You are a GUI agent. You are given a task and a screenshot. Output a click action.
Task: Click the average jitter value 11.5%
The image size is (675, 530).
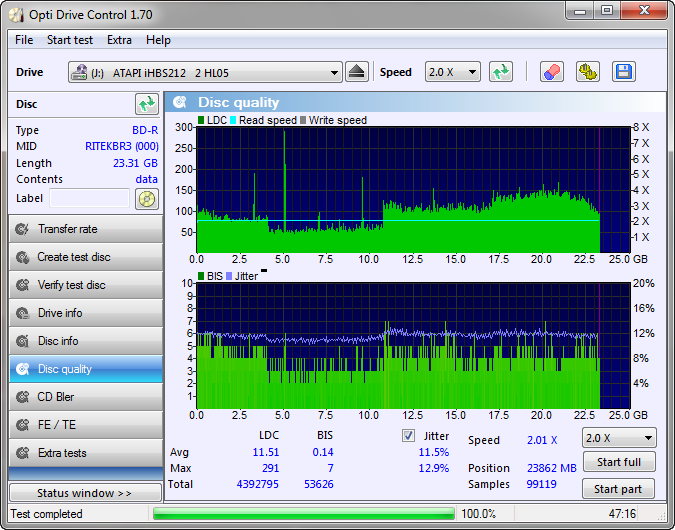click(x=433, y=452)
